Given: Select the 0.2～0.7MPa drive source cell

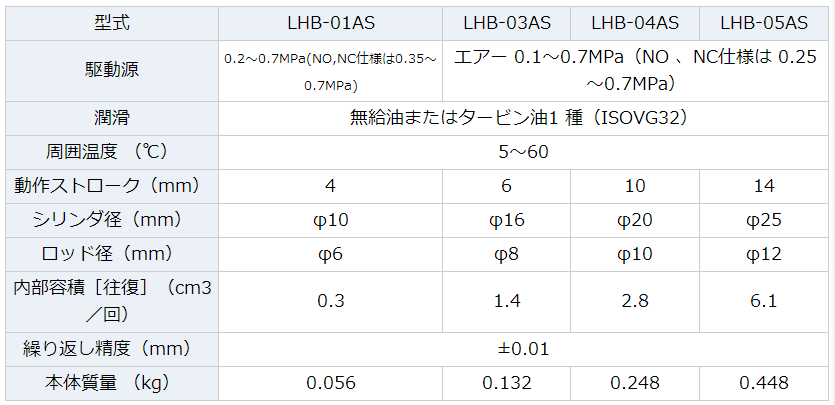Looking at the screenshot, I should pos(330,71).
